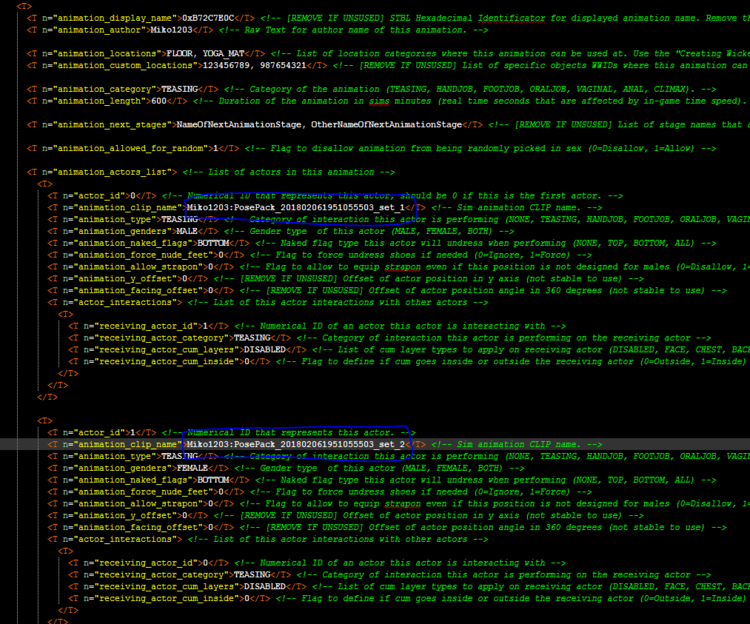
Task: Click the locations value "FLOOR, YOGA_MAT"
Action: [x=205, y=54]
